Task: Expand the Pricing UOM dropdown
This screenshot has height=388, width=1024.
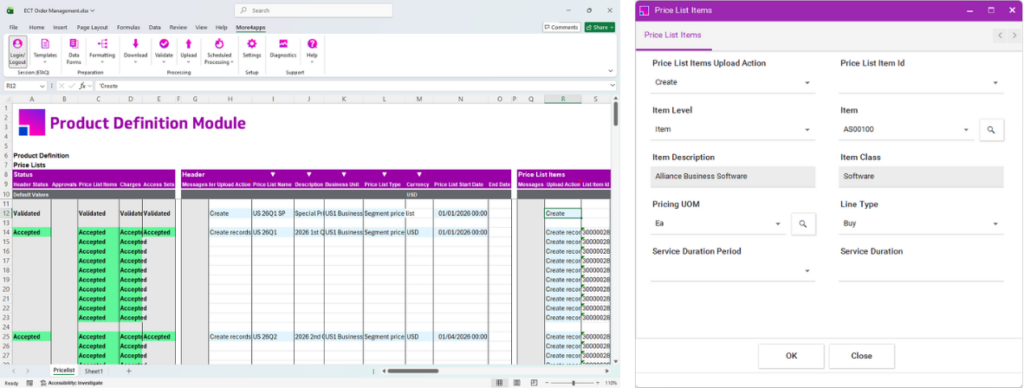Action: 778,223
